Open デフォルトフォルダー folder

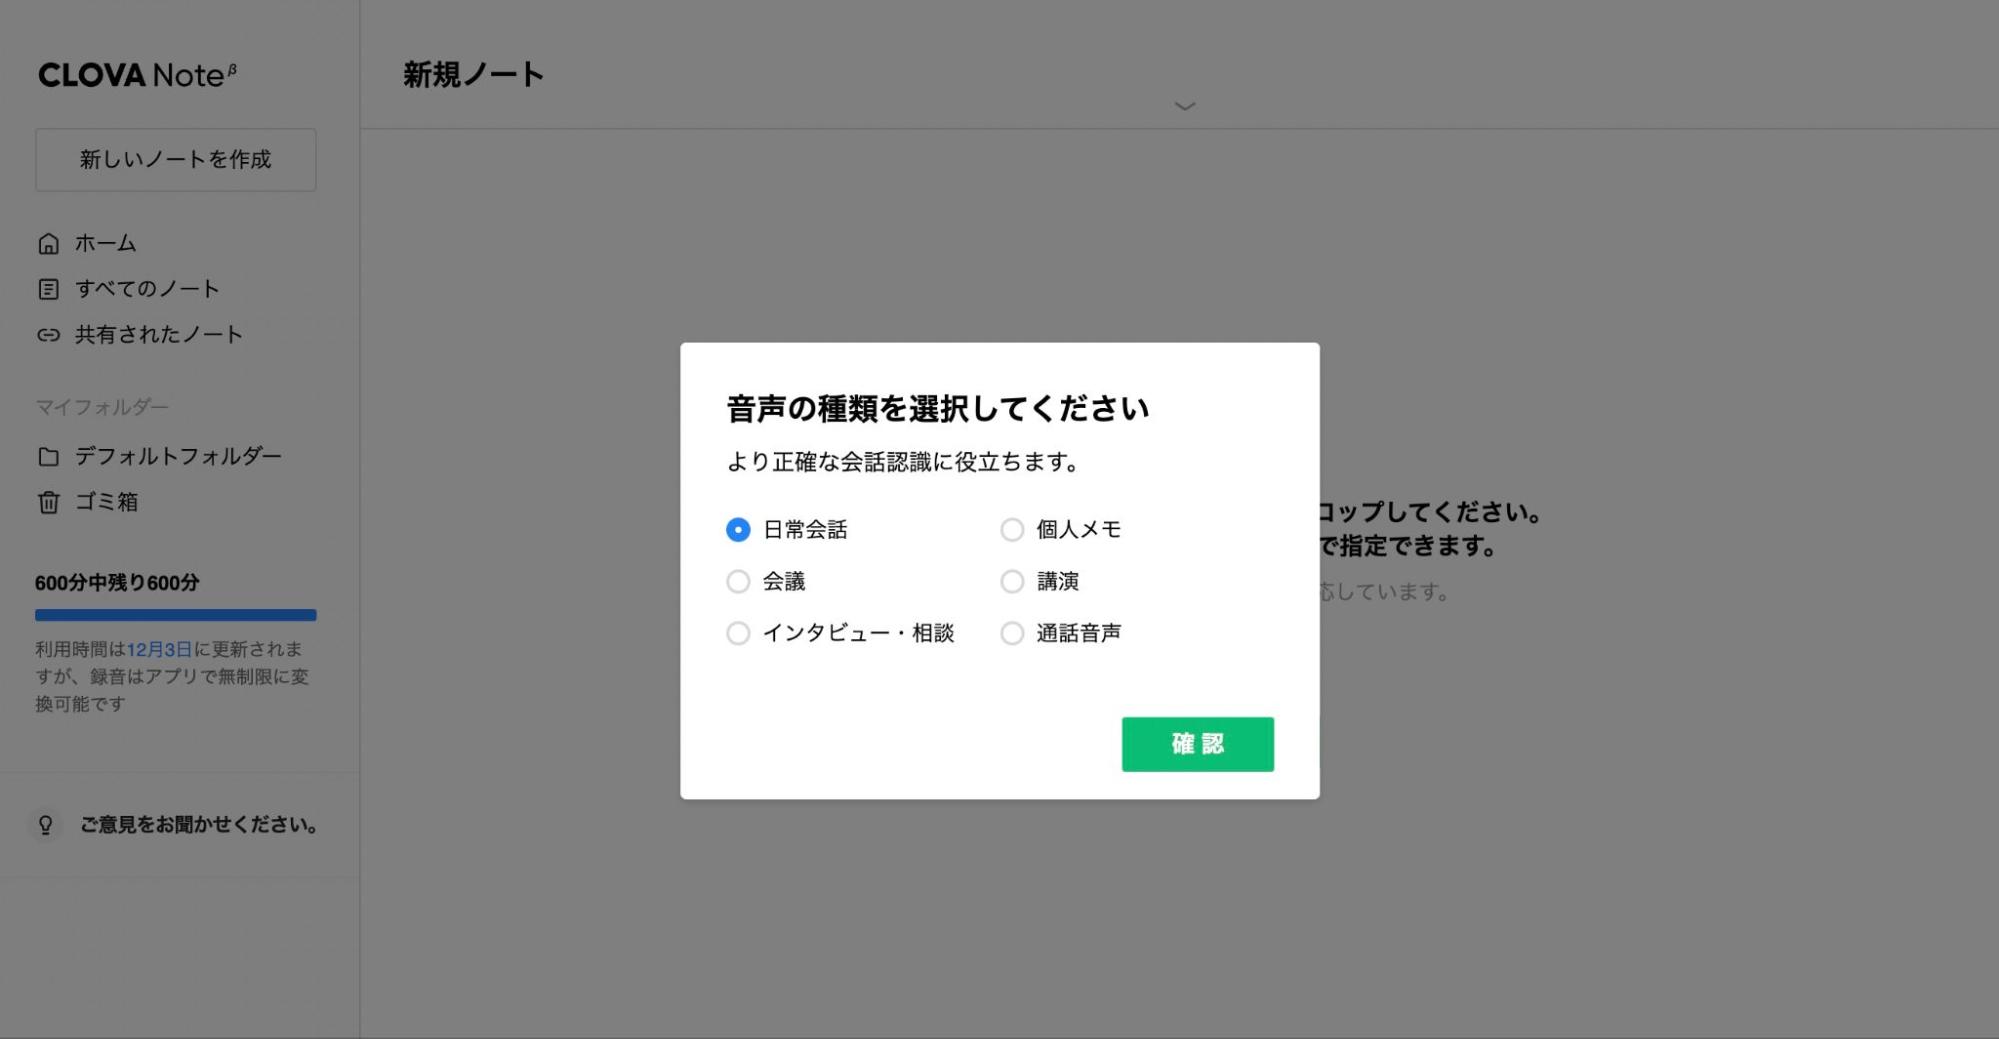[179, 456]
